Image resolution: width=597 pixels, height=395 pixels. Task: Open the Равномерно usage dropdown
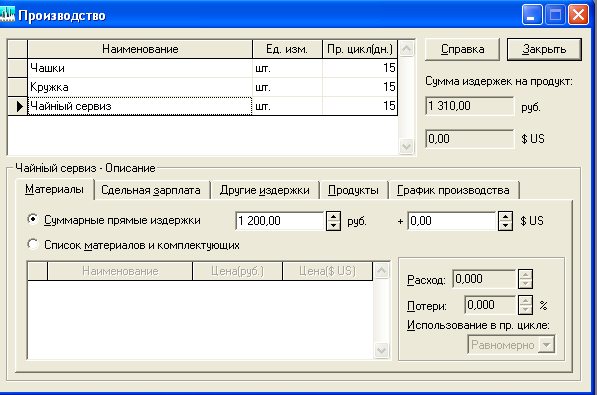[x=546, y=345]
